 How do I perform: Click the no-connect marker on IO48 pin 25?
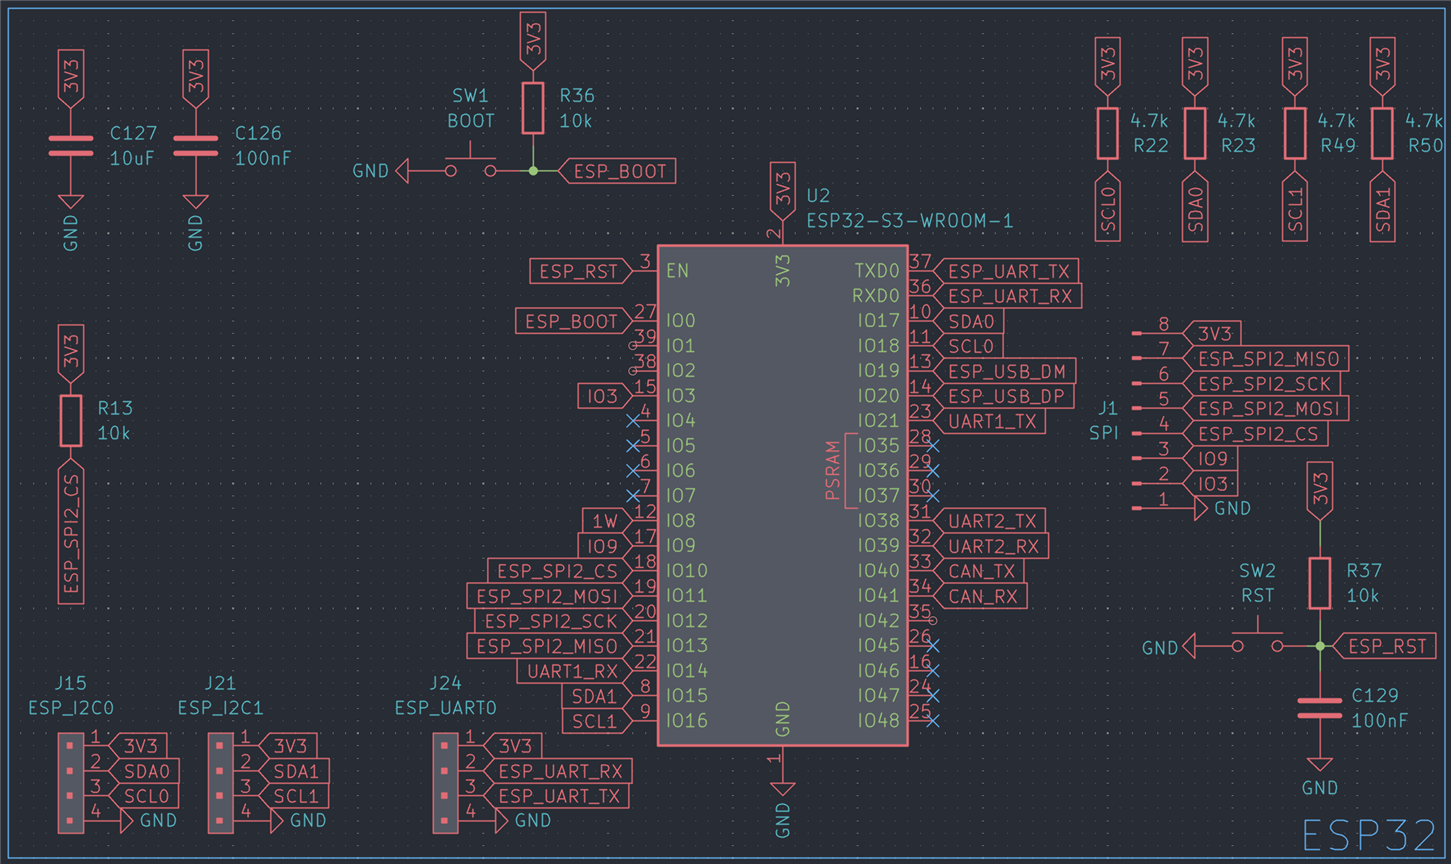coord(933,721)
